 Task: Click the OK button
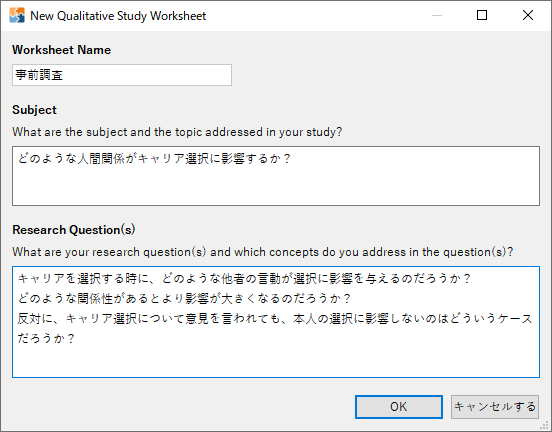399,407
